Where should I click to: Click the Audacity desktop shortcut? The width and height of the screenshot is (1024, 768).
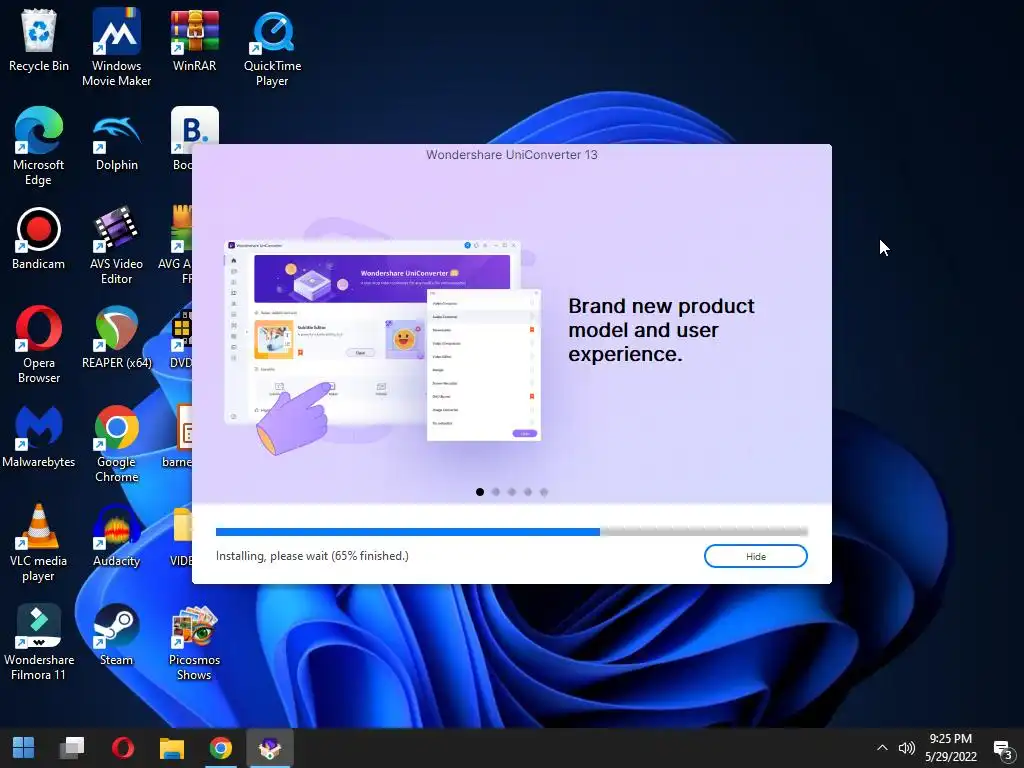pyautogui.click(x=116, y=536)
